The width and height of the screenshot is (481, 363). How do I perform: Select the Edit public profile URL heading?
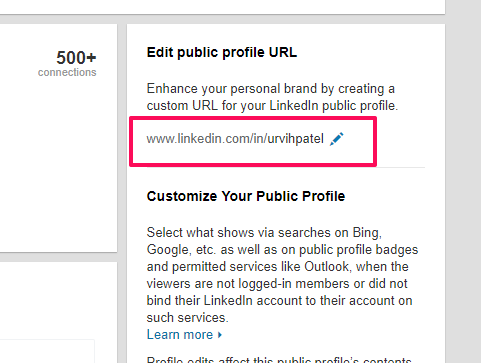(x=222, y=52)
